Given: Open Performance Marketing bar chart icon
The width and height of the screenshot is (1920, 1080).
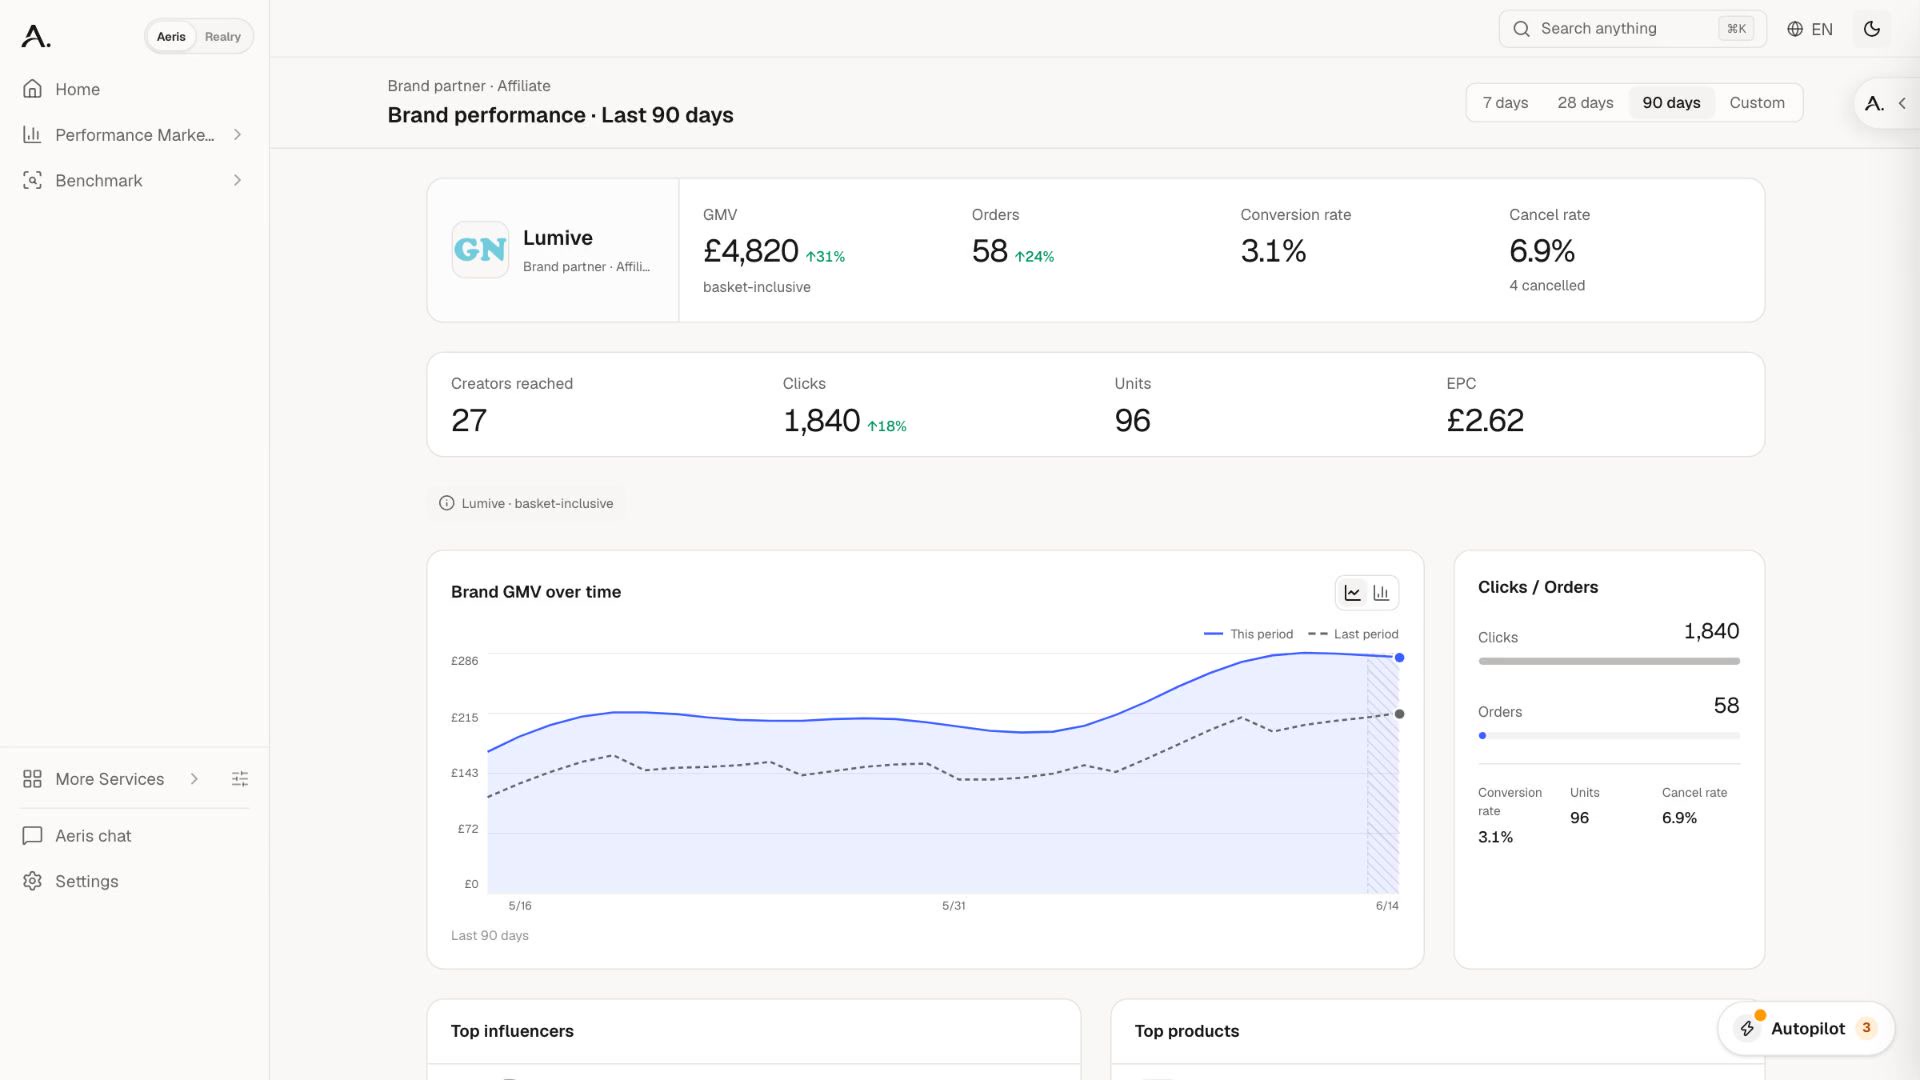Looking at the screenshot, I should pyautogui.click(x=32, y=135).
